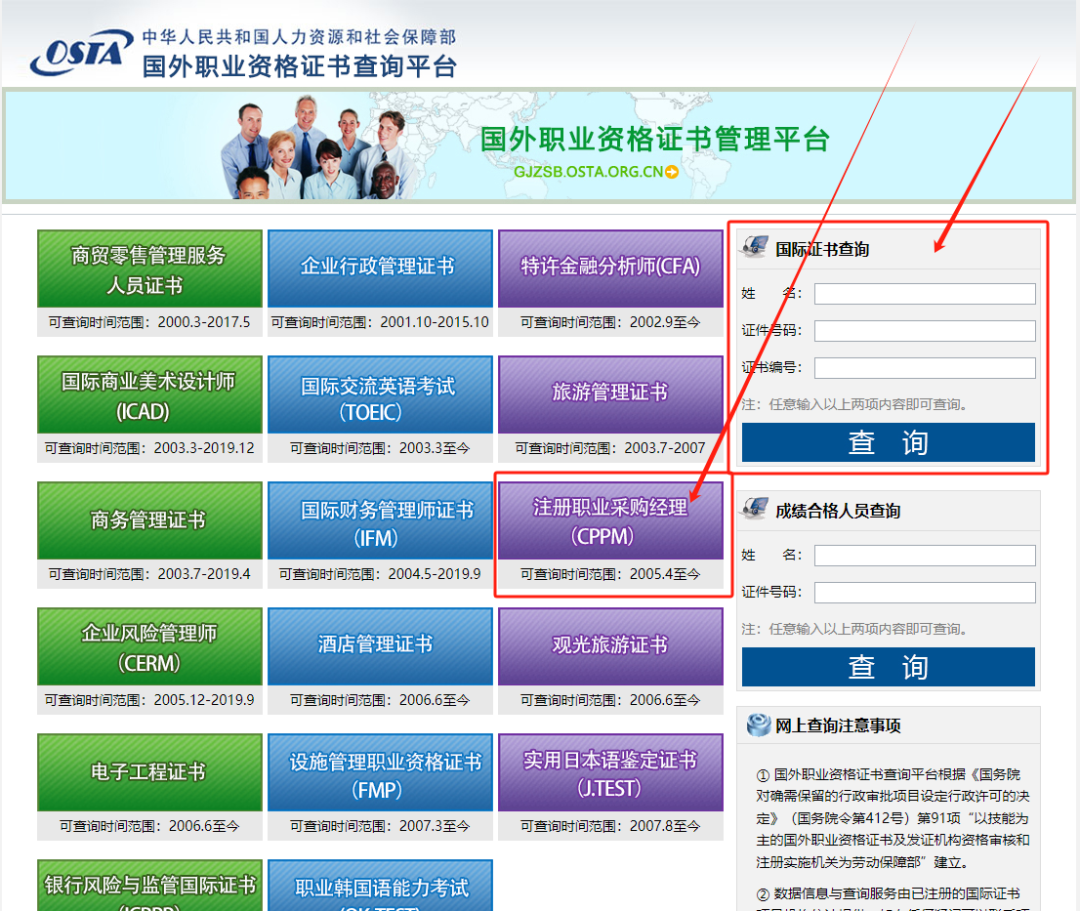Click the OSTA logo in the header

(81, 52)
